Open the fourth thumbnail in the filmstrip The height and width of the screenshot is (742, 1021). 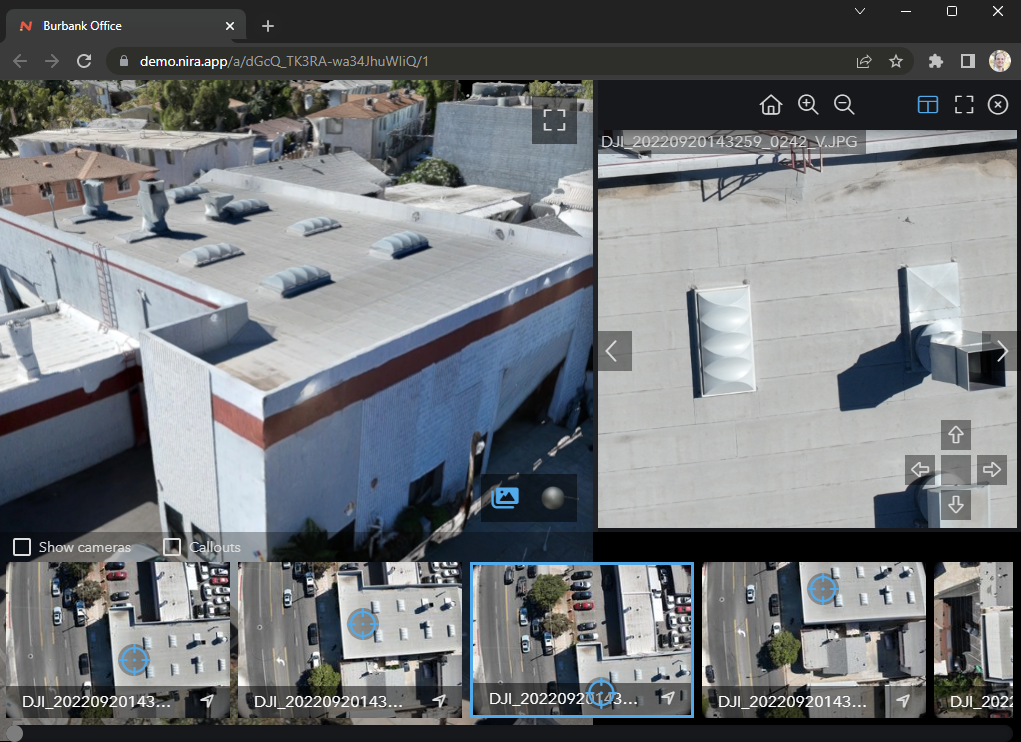point(814,640)
